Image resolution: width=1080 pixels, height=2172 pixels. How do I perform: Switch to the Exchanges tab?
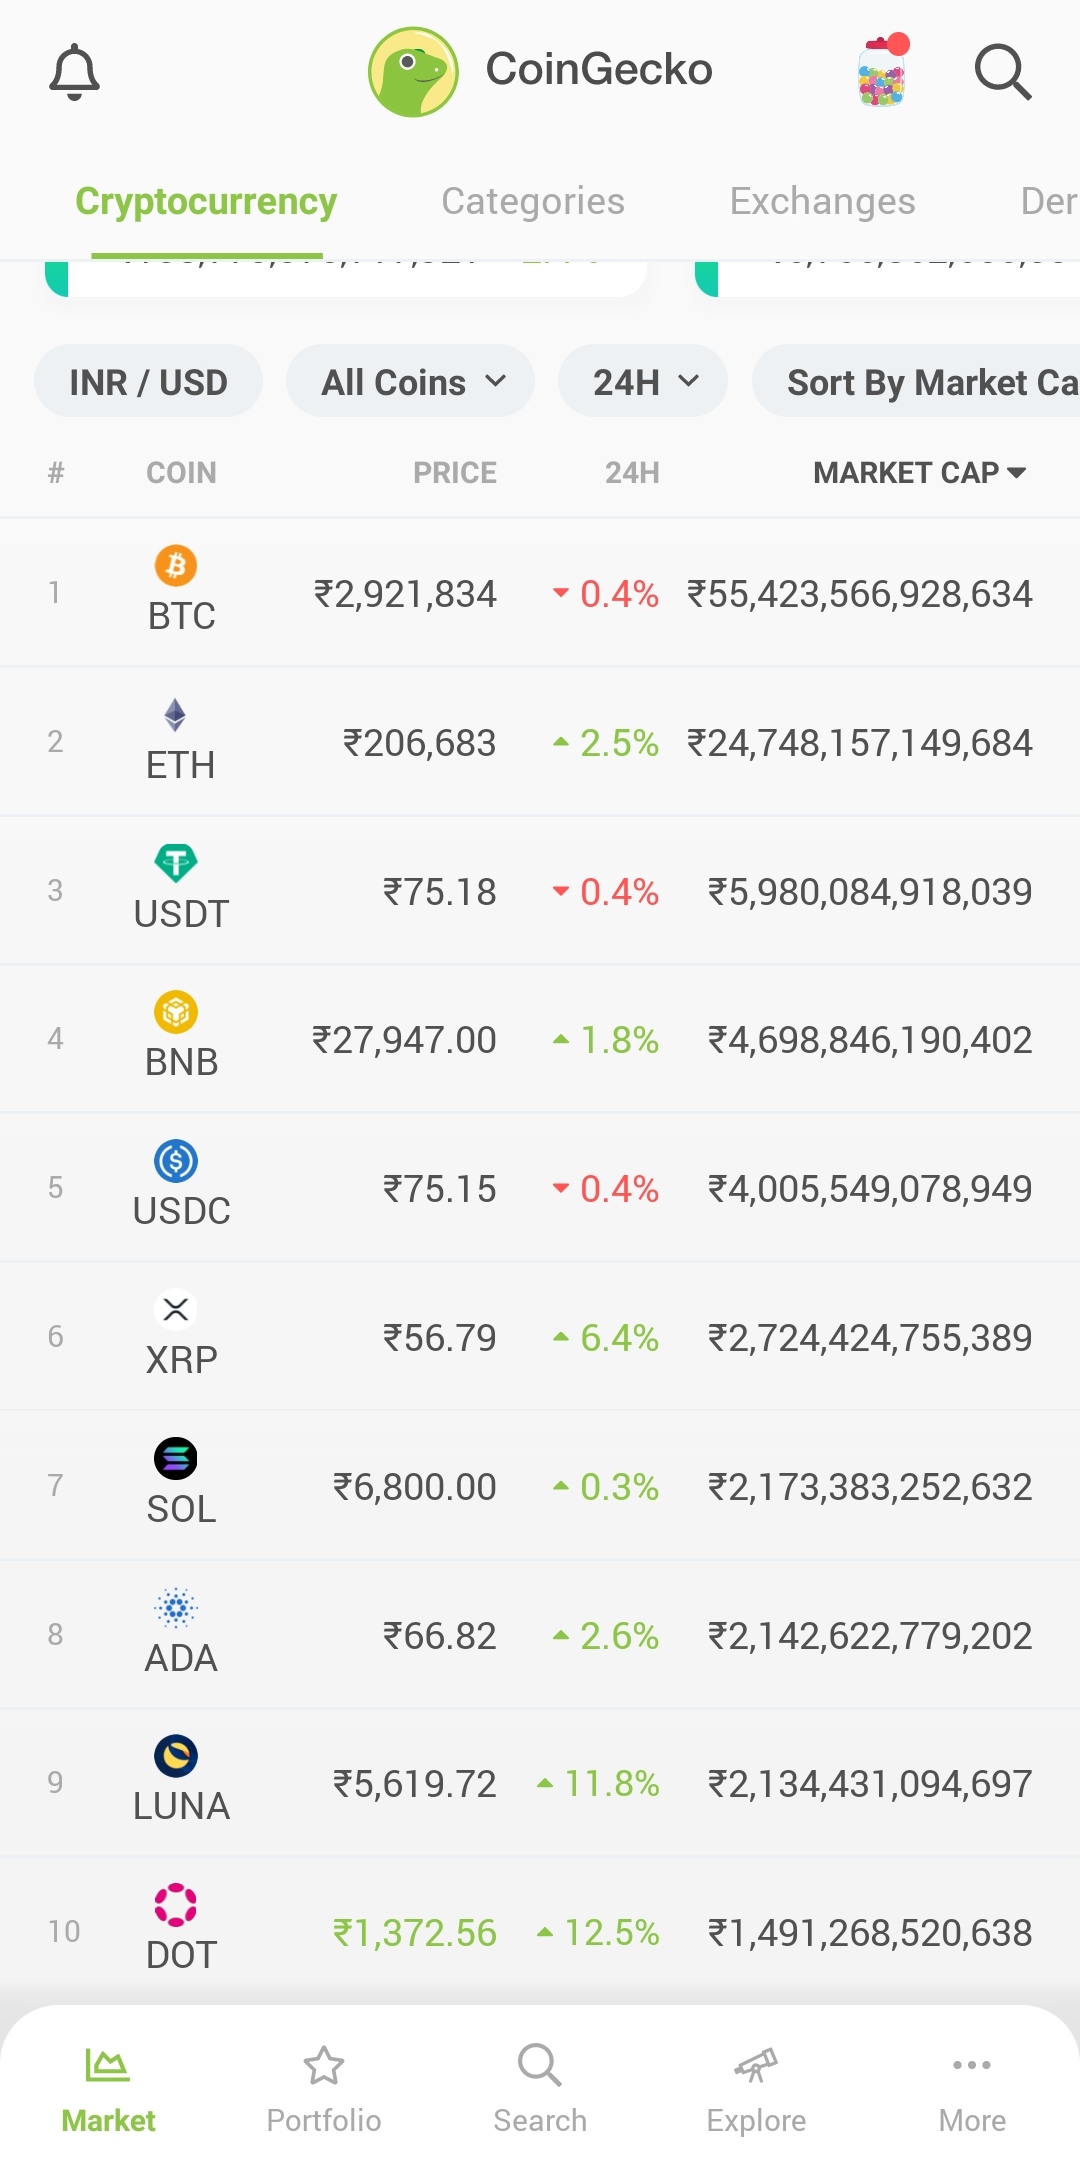click(x=822, y=201)
